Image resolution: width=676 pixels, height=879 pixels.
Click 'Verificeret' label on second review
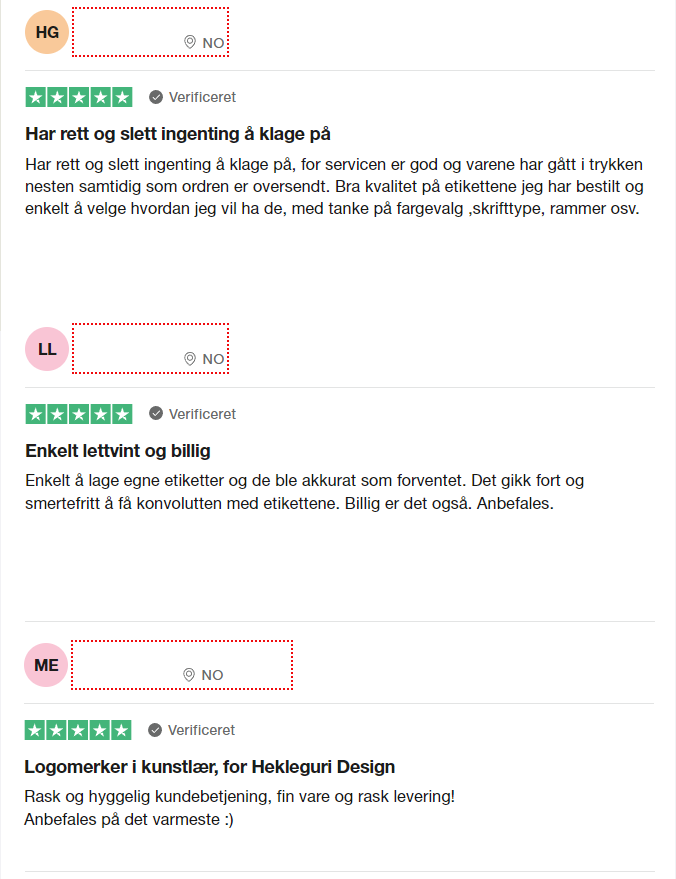coord(202,414)
